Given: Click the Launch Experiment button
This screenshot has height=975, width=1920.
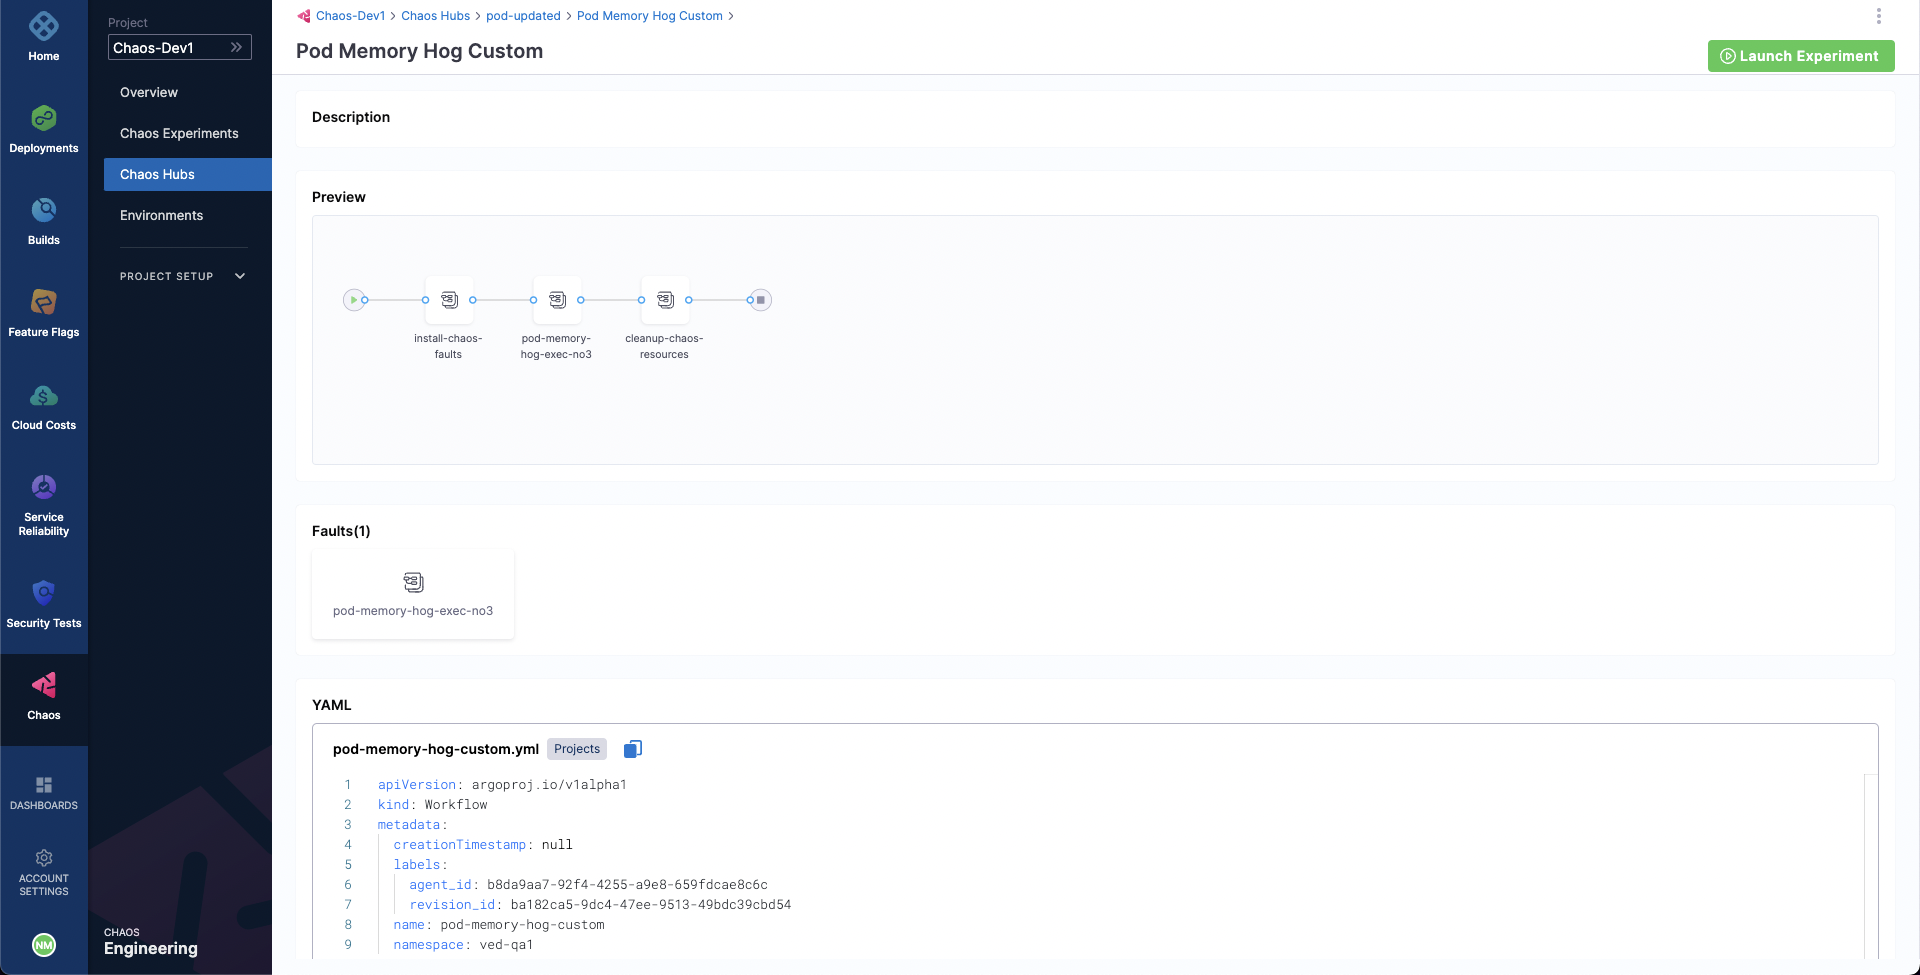Looking at the screenshot, I should (x=1800, y=56).
